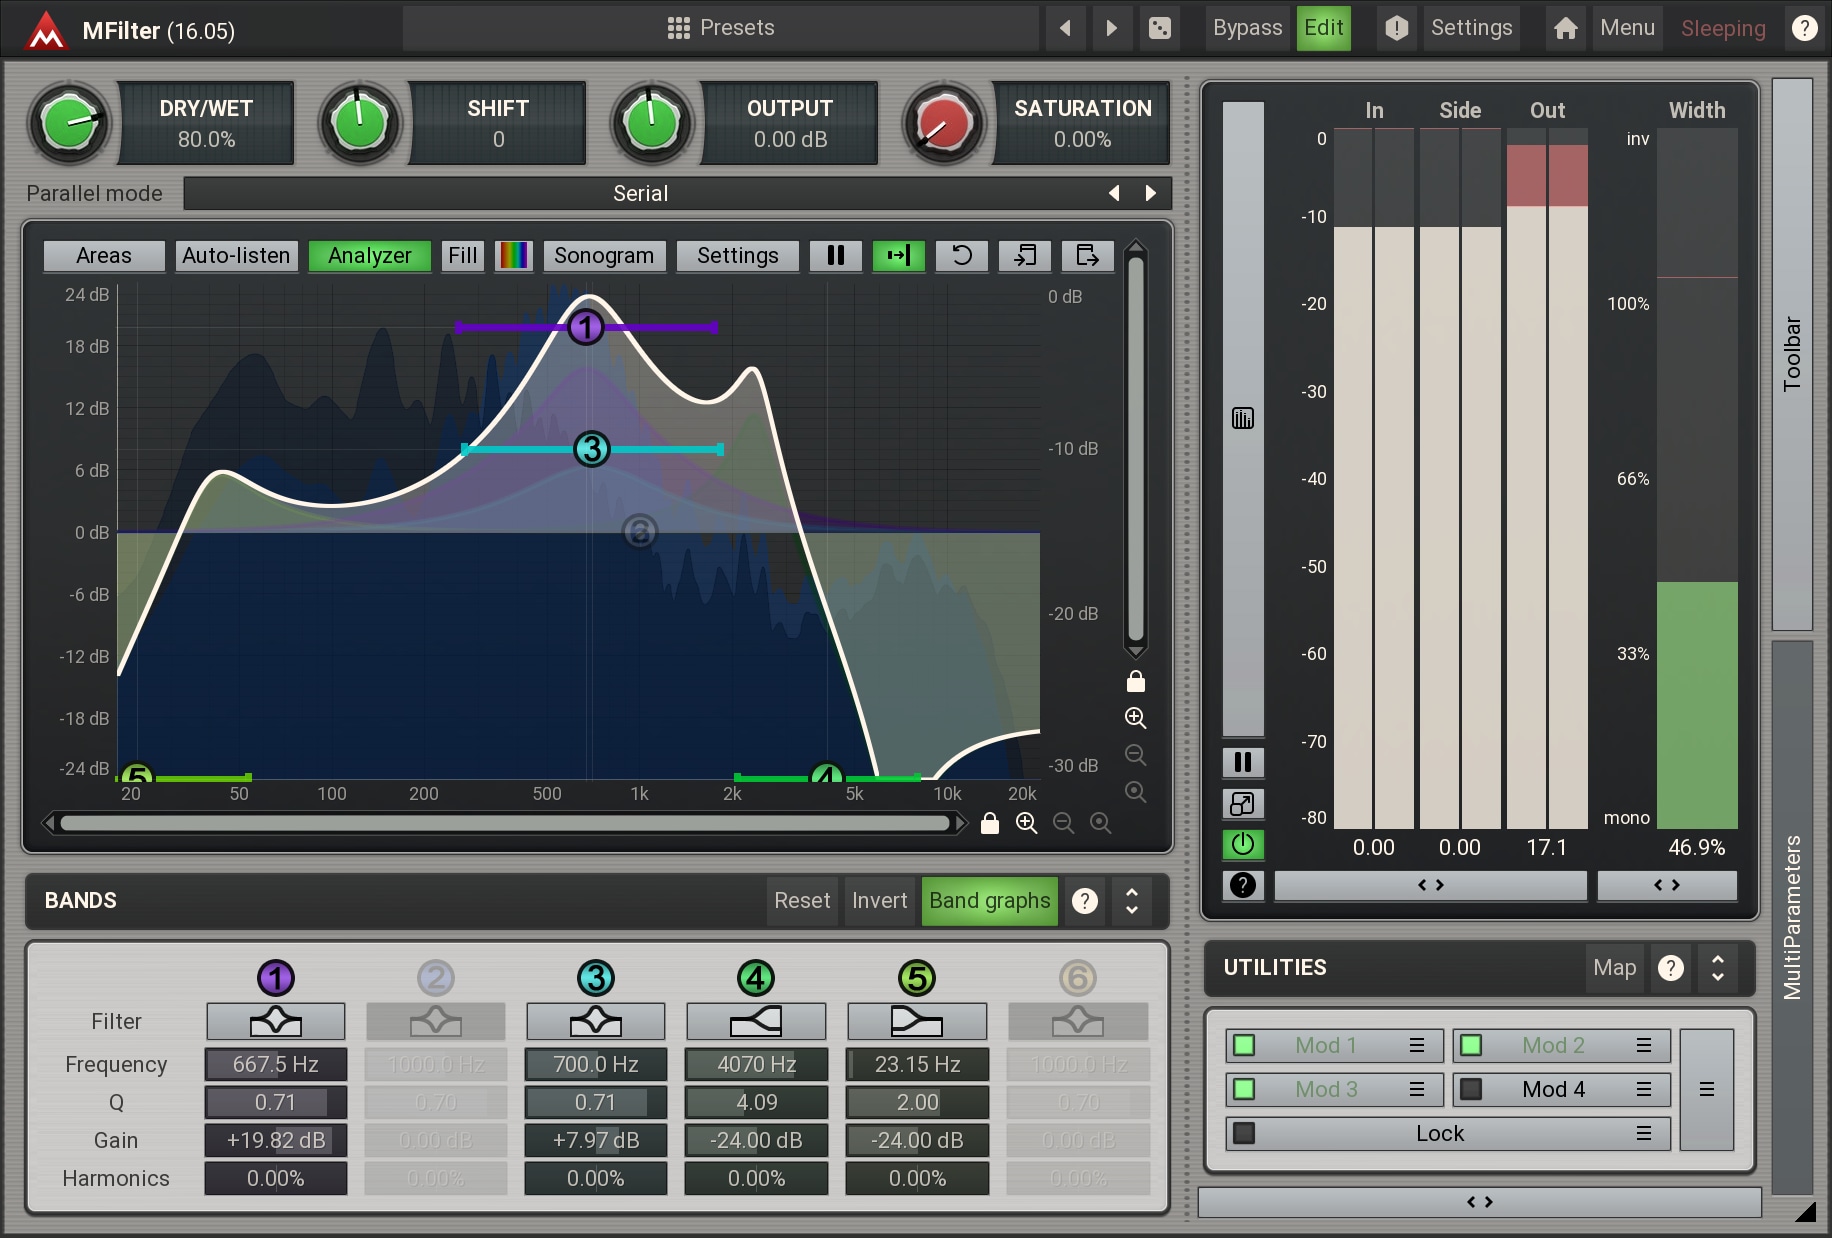
Task: Click the rainbow color spectrum icon
Action: 514,256
